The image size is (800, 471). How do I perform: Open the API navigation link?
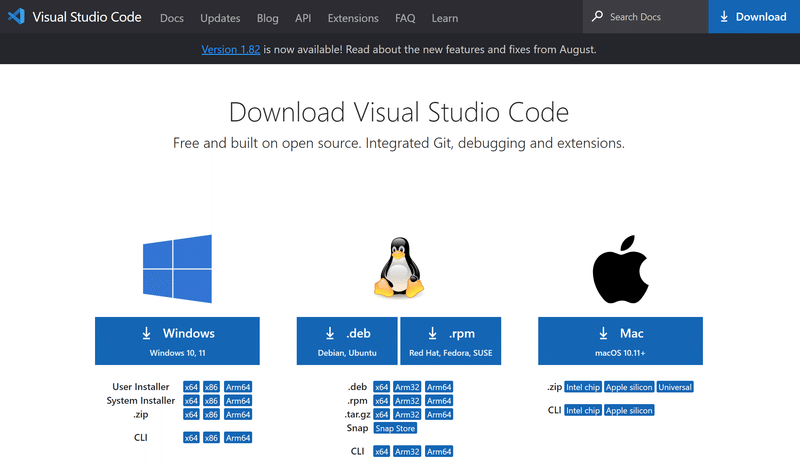[303, 18]
